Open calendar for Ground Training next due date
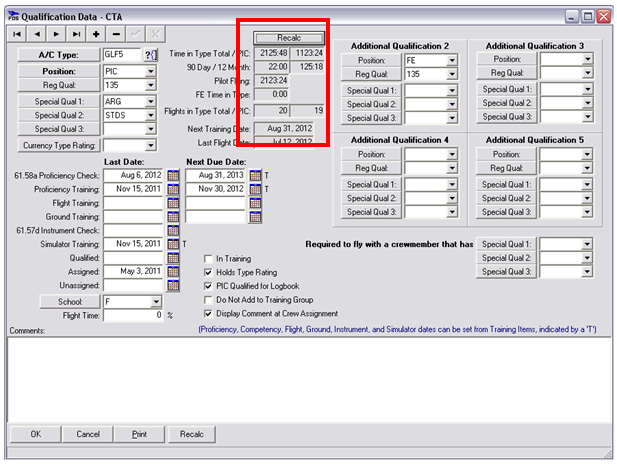617x464 pixels. click(x=255, y=217)
